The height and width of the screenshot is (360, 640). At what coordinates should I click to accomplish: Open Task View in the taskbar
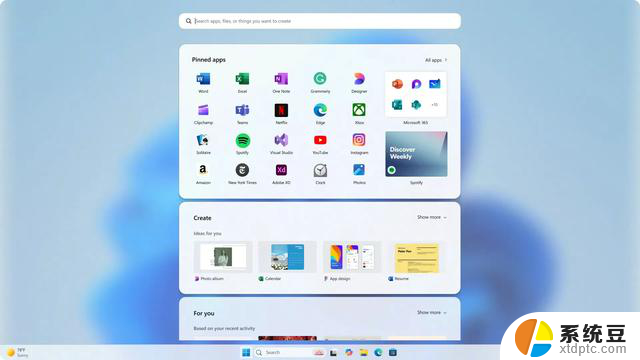pos(333,353)
